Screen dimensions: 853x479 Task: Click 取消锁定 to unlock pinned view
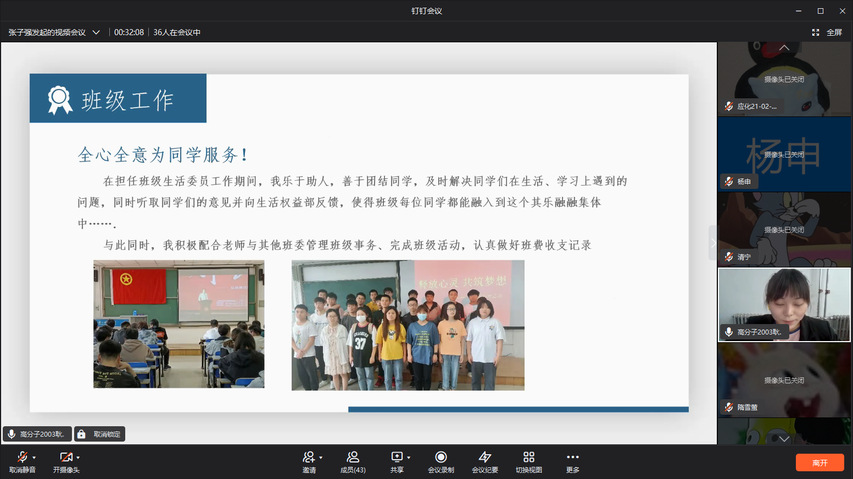[x=99, y=434]
